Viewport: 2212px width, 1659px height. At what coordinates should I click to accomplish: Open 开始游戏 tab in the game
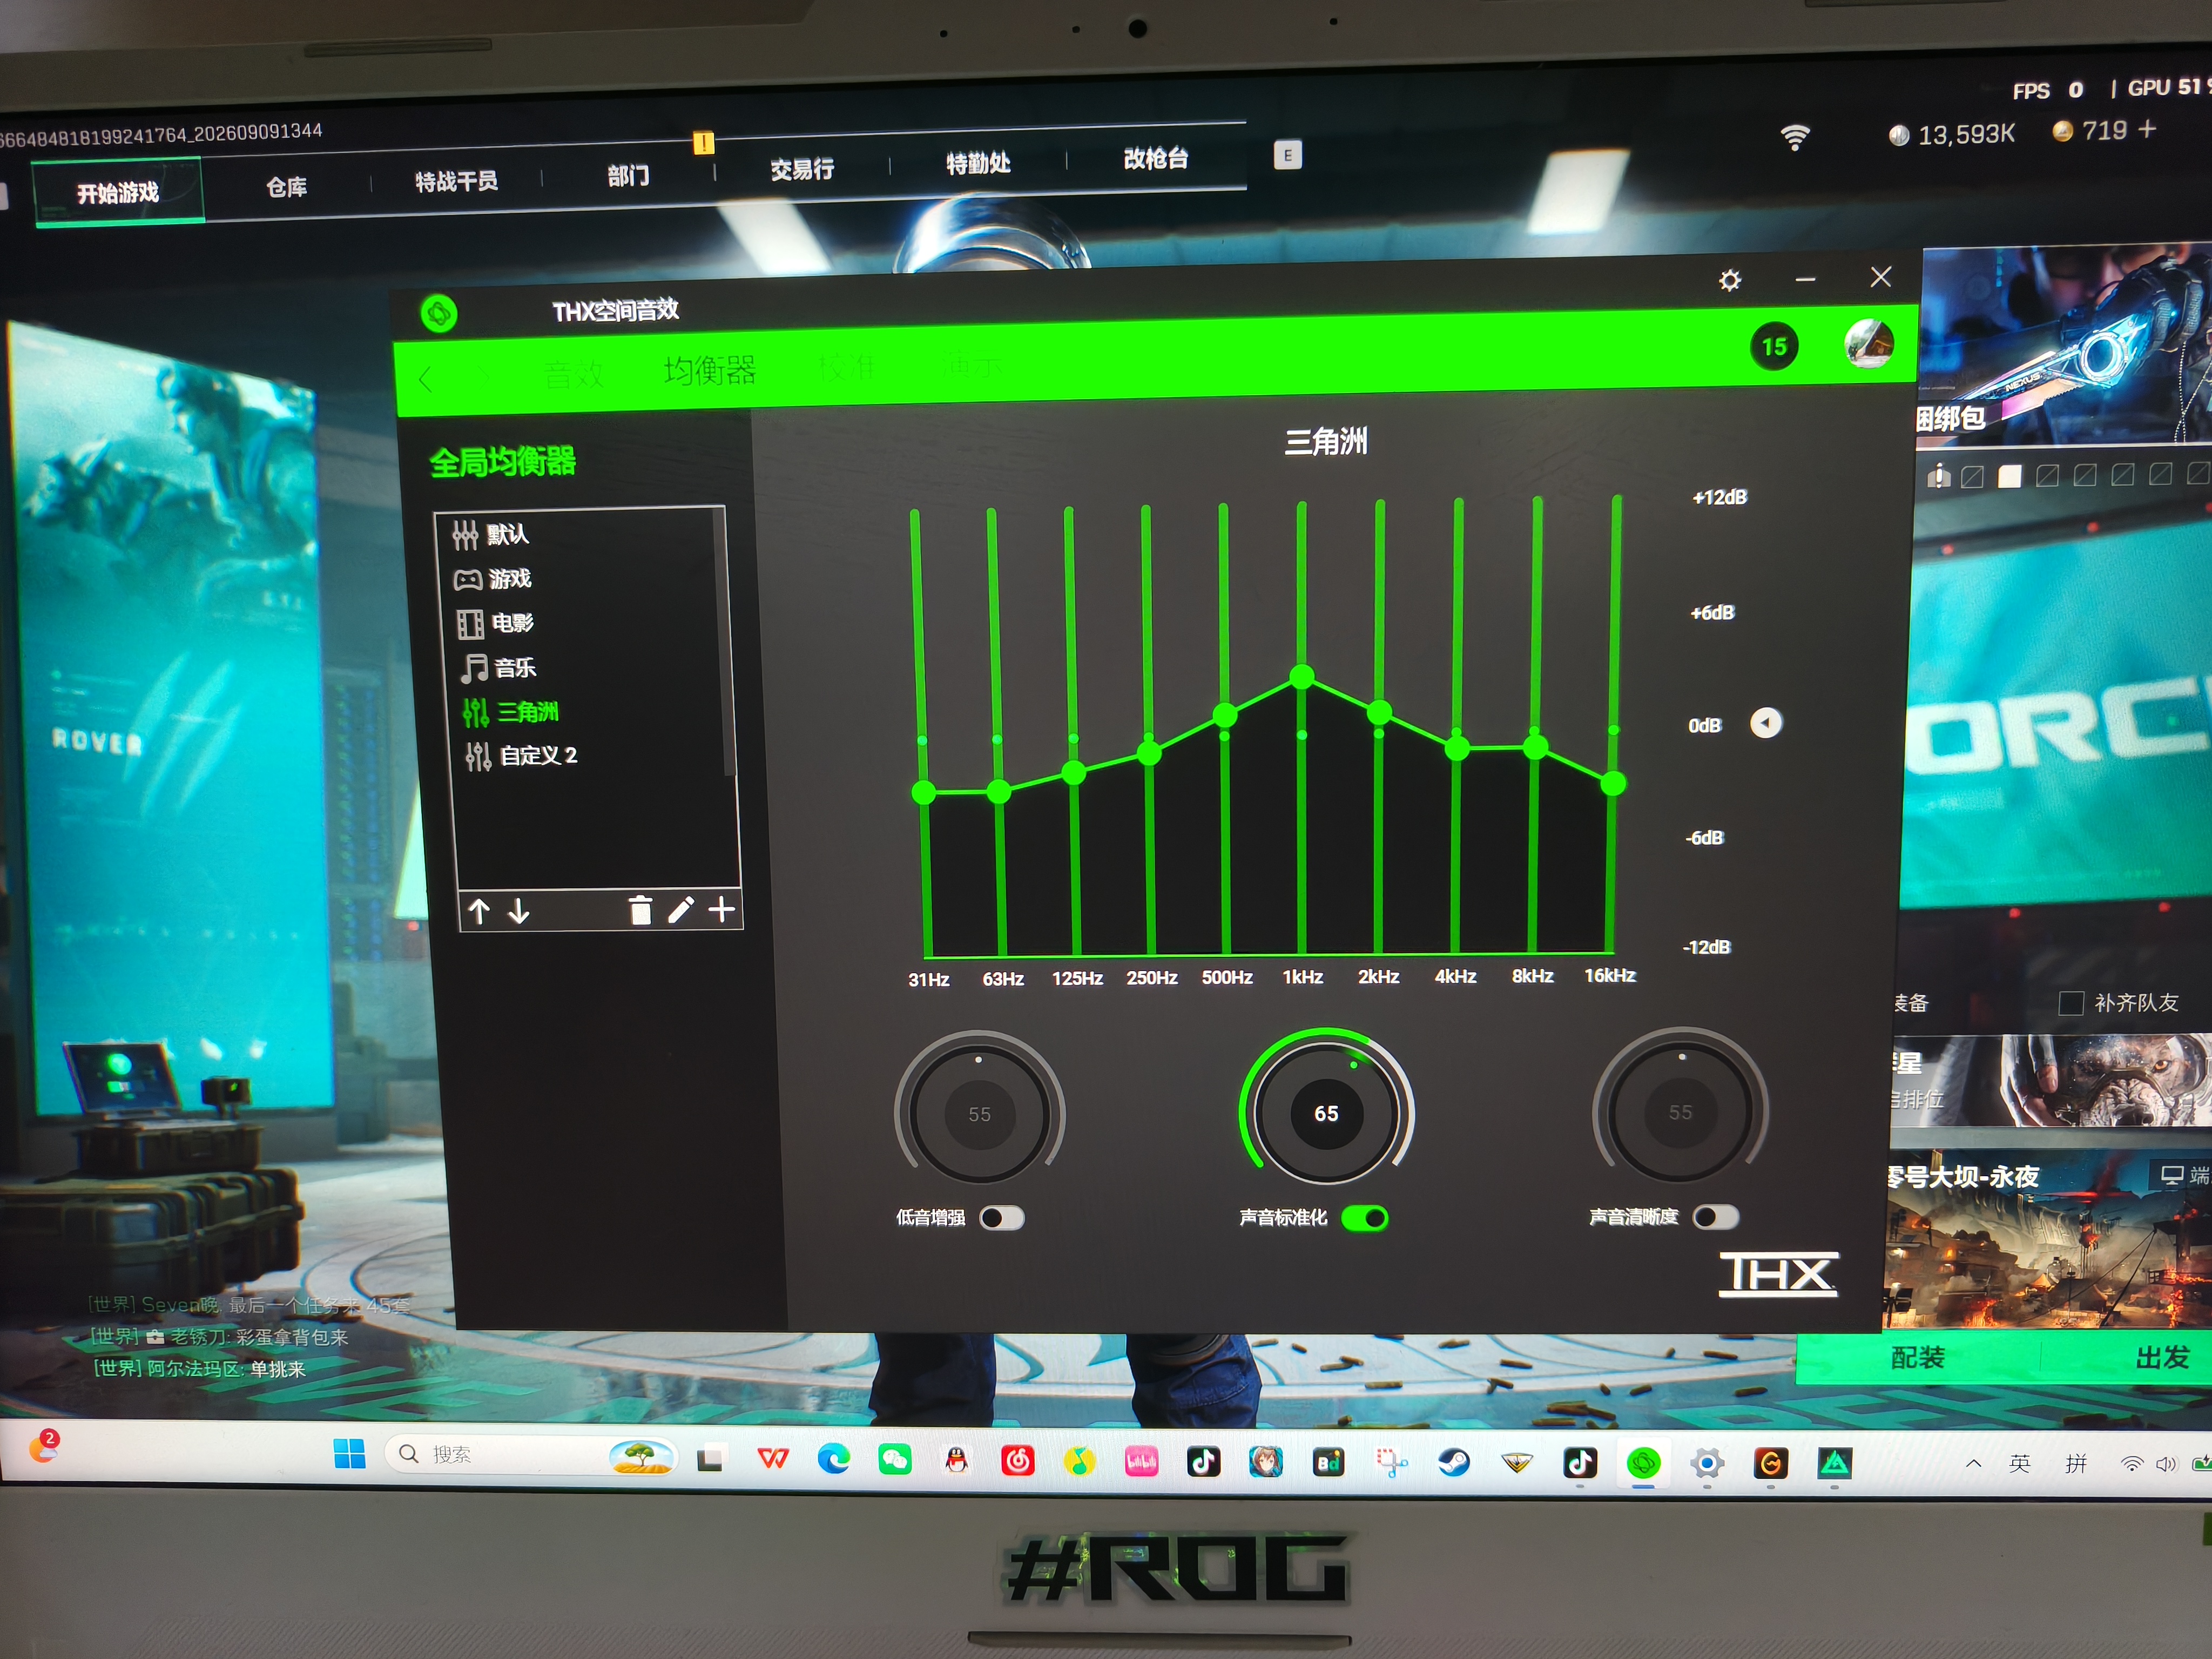coord(118,193)
